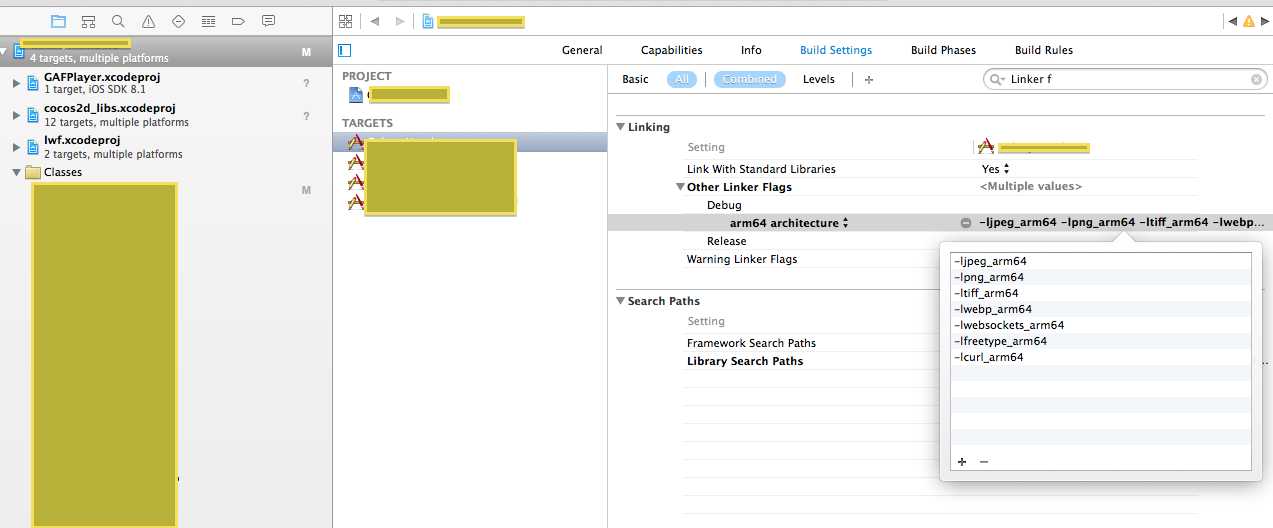The height and width of the screenshot is (528, 1273).
Task: Select the Levels view option
Action: [x=819, y=79]
